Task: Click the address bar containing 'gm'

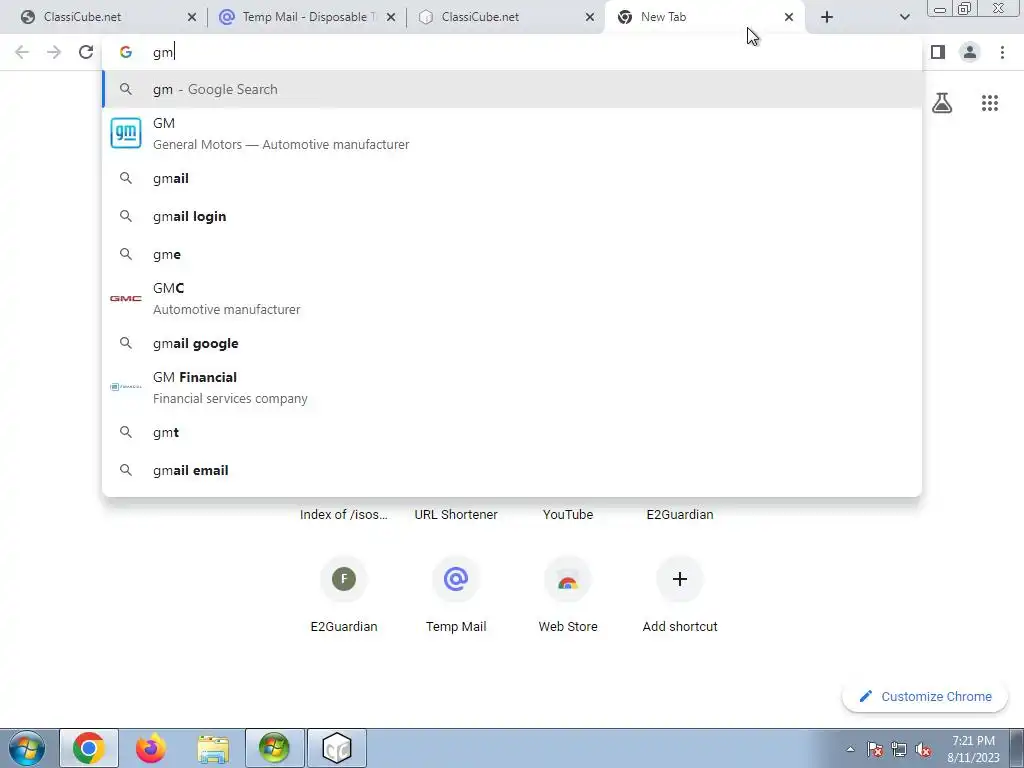Action: [x=512, y=52]
